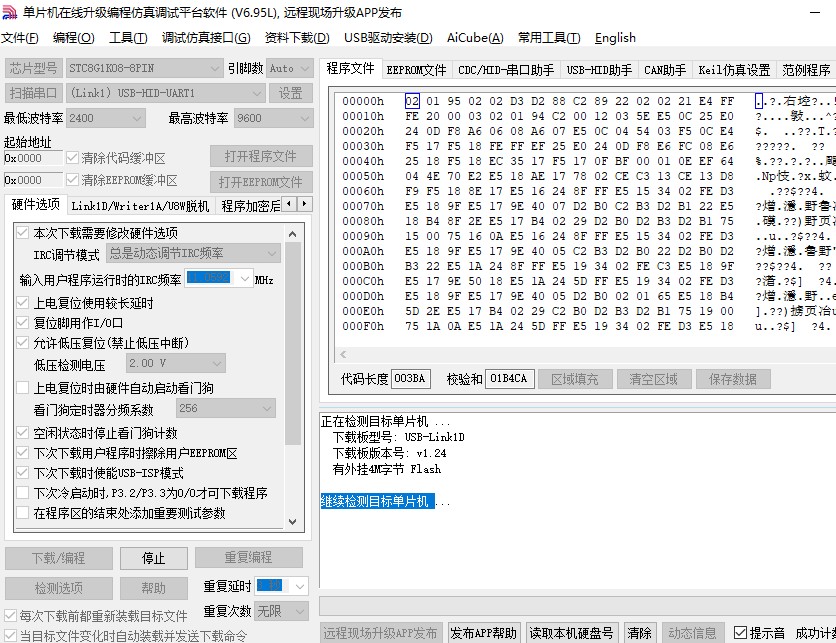Click highlighted 继续检测目标单片机 log line
The image size is (836, 643).
[377, 501]
